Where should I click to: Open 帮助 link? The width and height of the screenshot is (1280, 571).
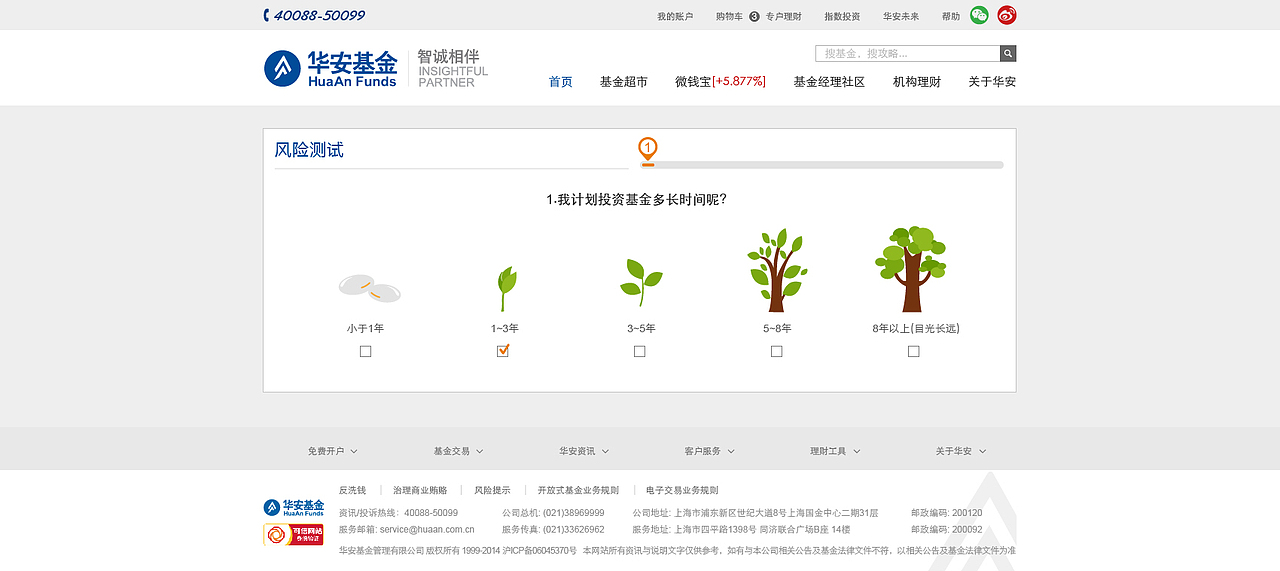951,16
